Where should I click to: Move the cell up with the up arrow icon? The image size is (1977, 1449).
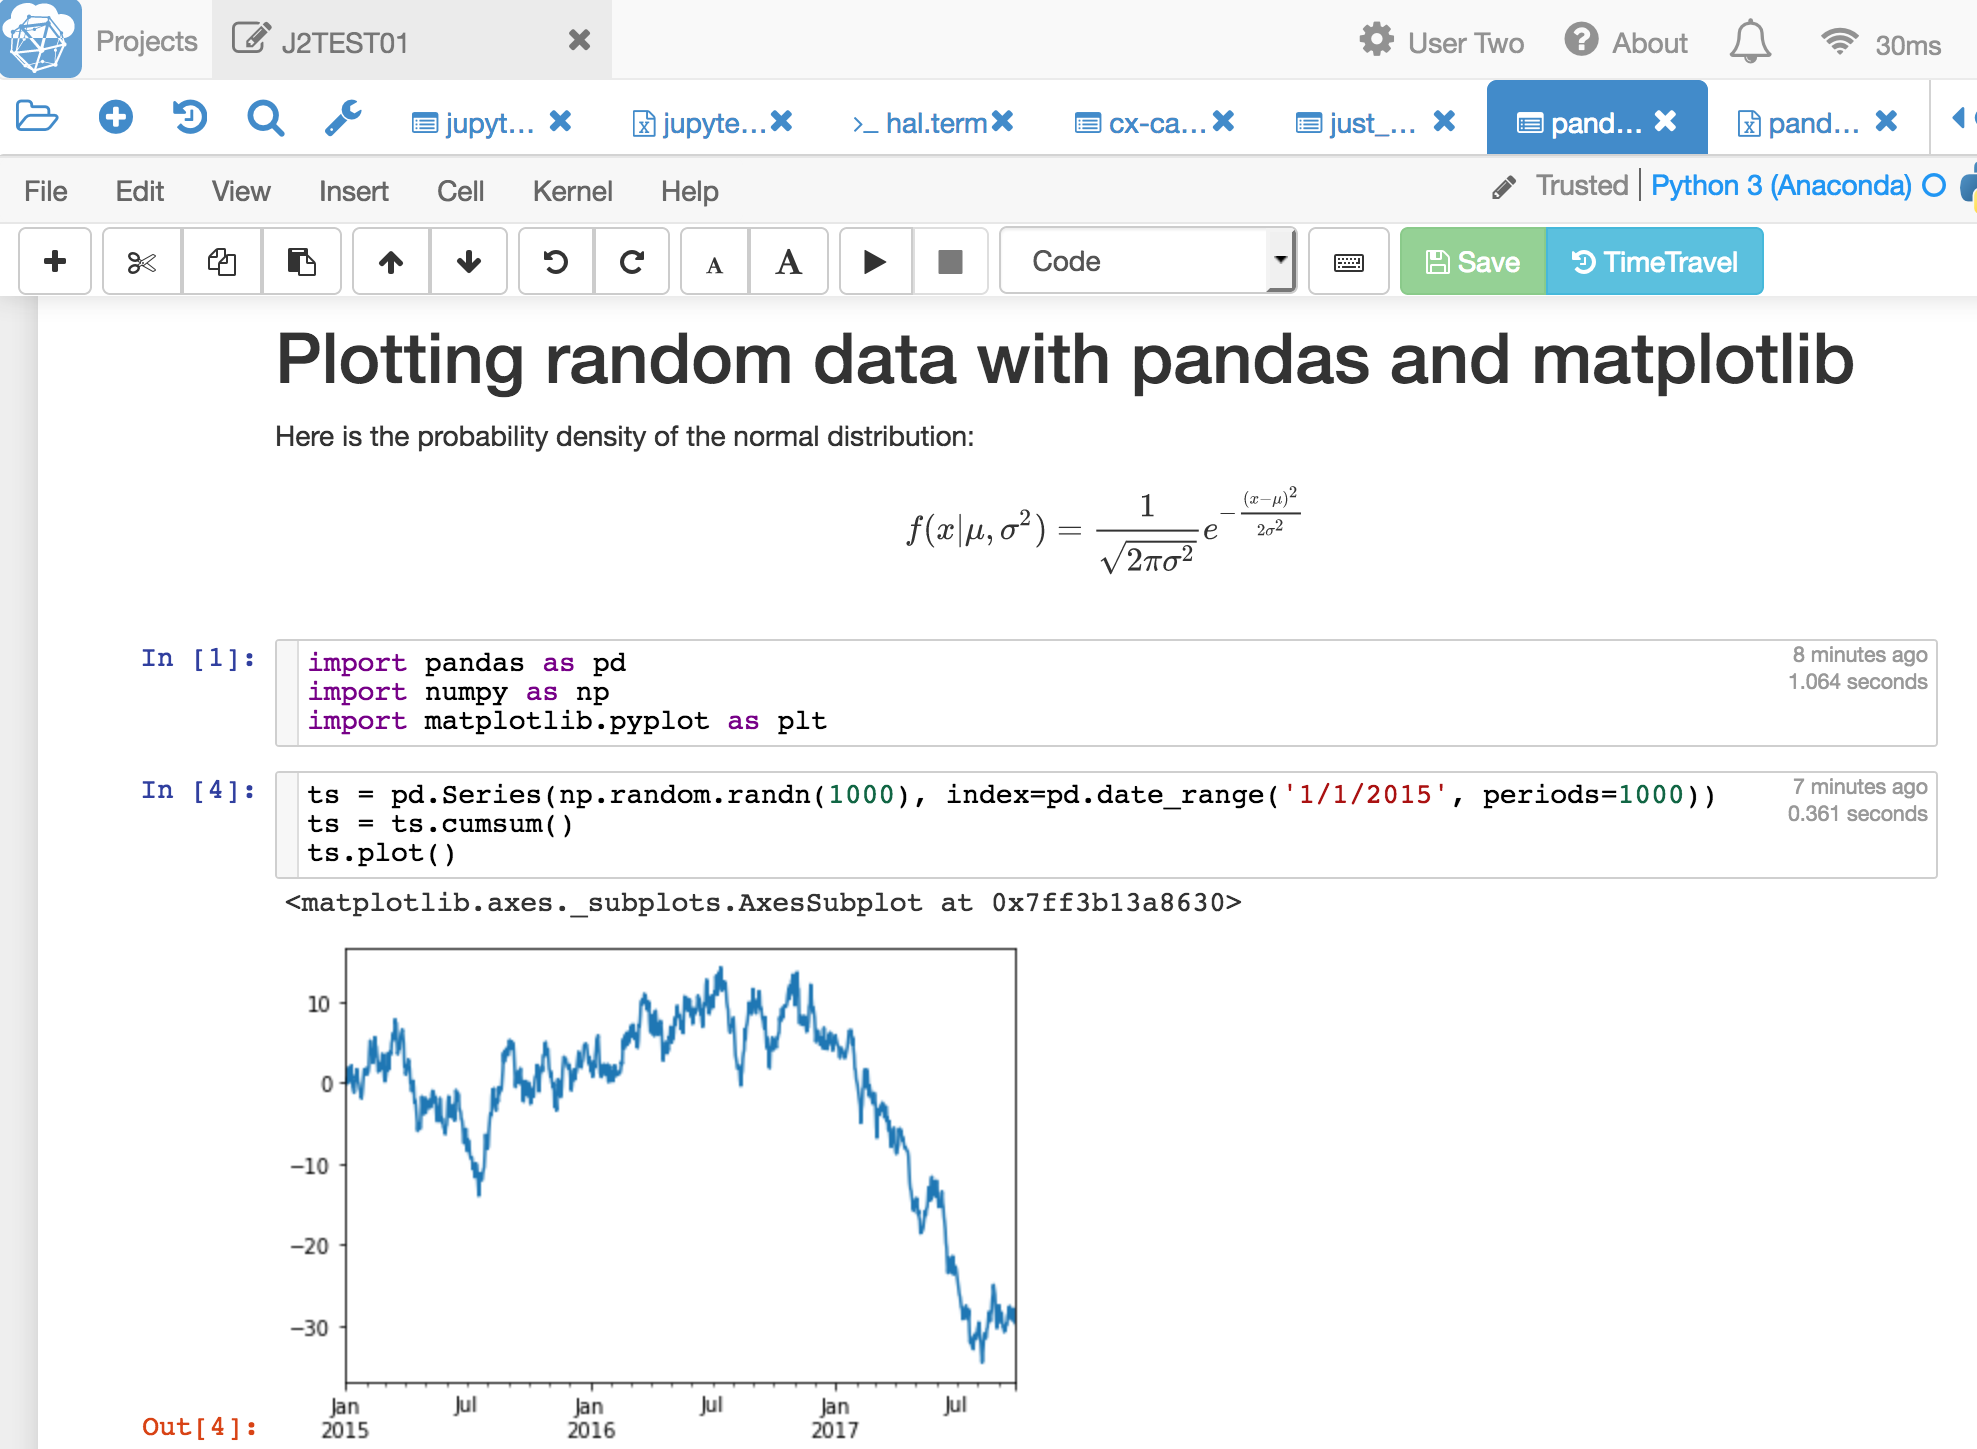coord(391,262)
